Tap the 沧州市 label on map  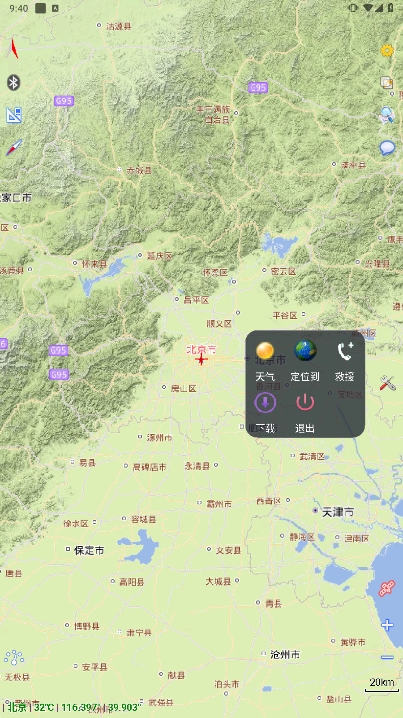tap(285, 655)
